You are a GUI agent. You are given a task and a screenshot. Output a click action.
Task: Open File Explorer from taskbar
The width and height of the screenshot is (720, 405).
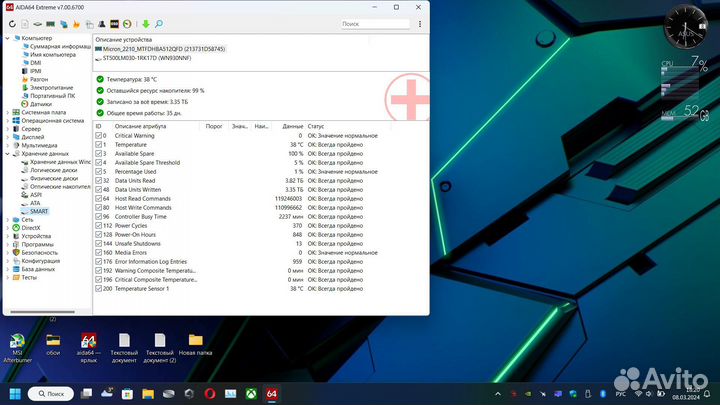[x=148, y=394]
